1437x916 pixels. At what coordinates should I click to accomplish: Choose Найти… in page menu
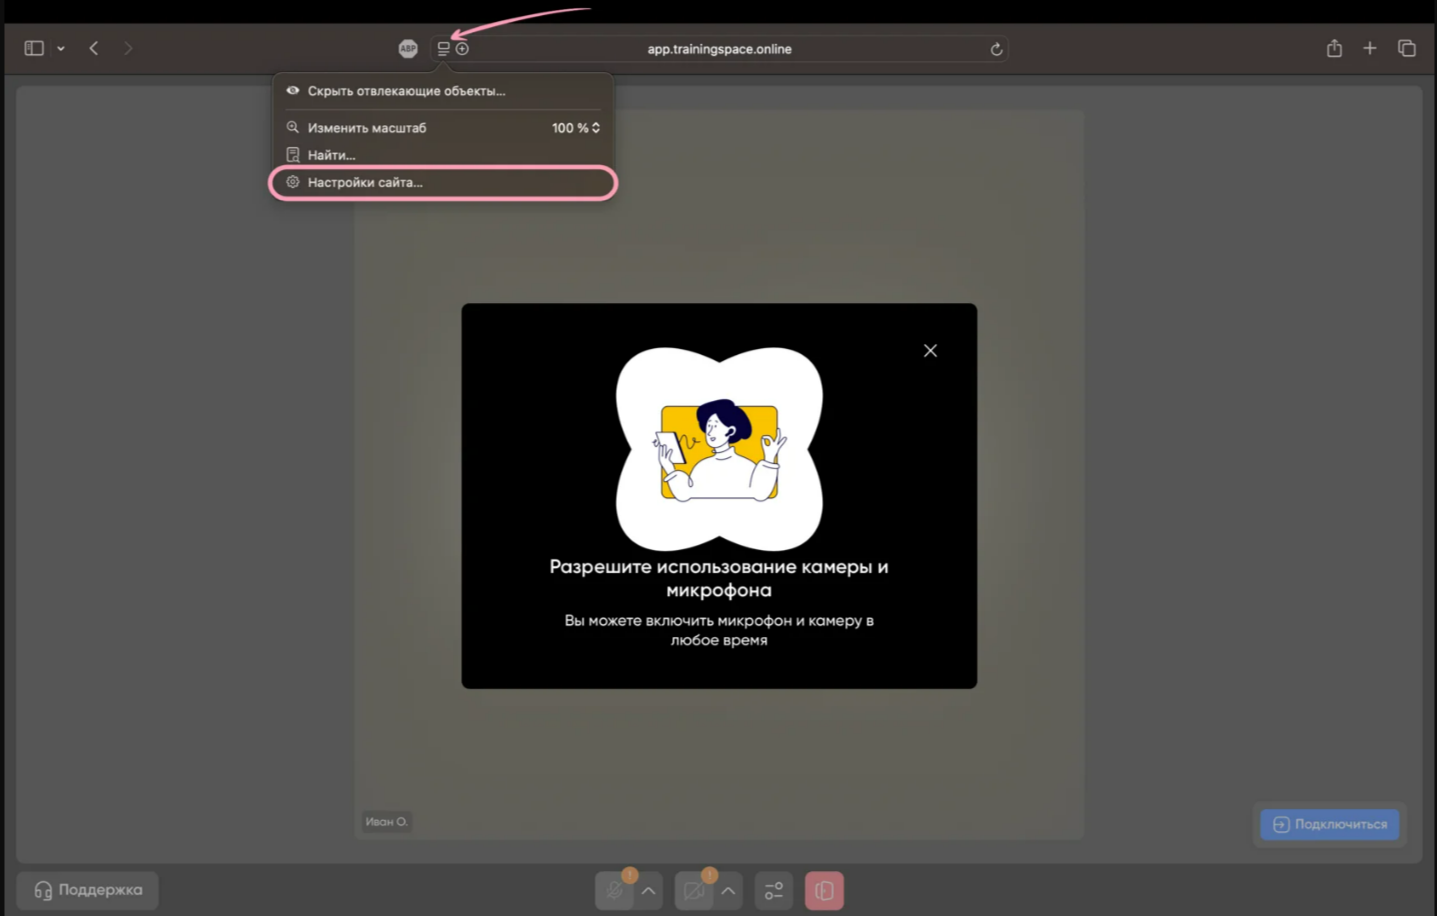331,155
